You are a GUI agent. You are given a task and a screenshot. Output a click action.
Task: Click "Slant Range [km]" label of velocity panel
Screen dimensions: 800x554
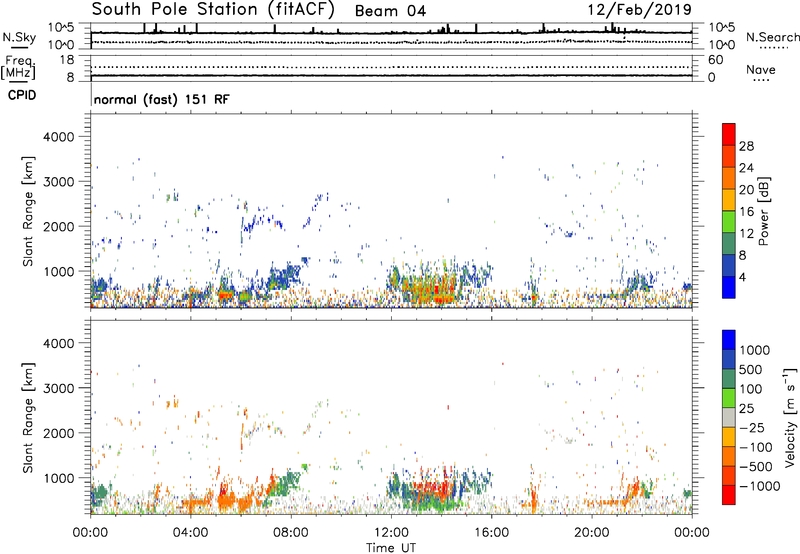click(x=28, y=418)
